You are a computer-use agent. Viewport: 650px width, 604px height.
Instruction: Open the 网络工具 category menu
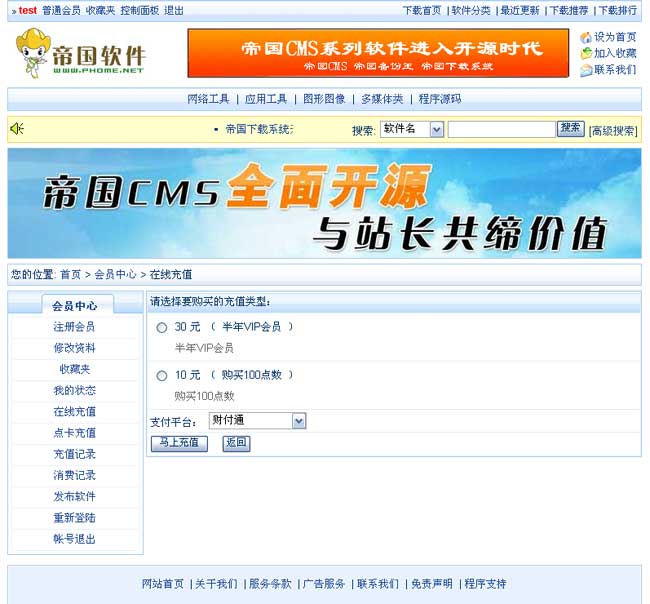pyautogui.click(x=208, y=99)
